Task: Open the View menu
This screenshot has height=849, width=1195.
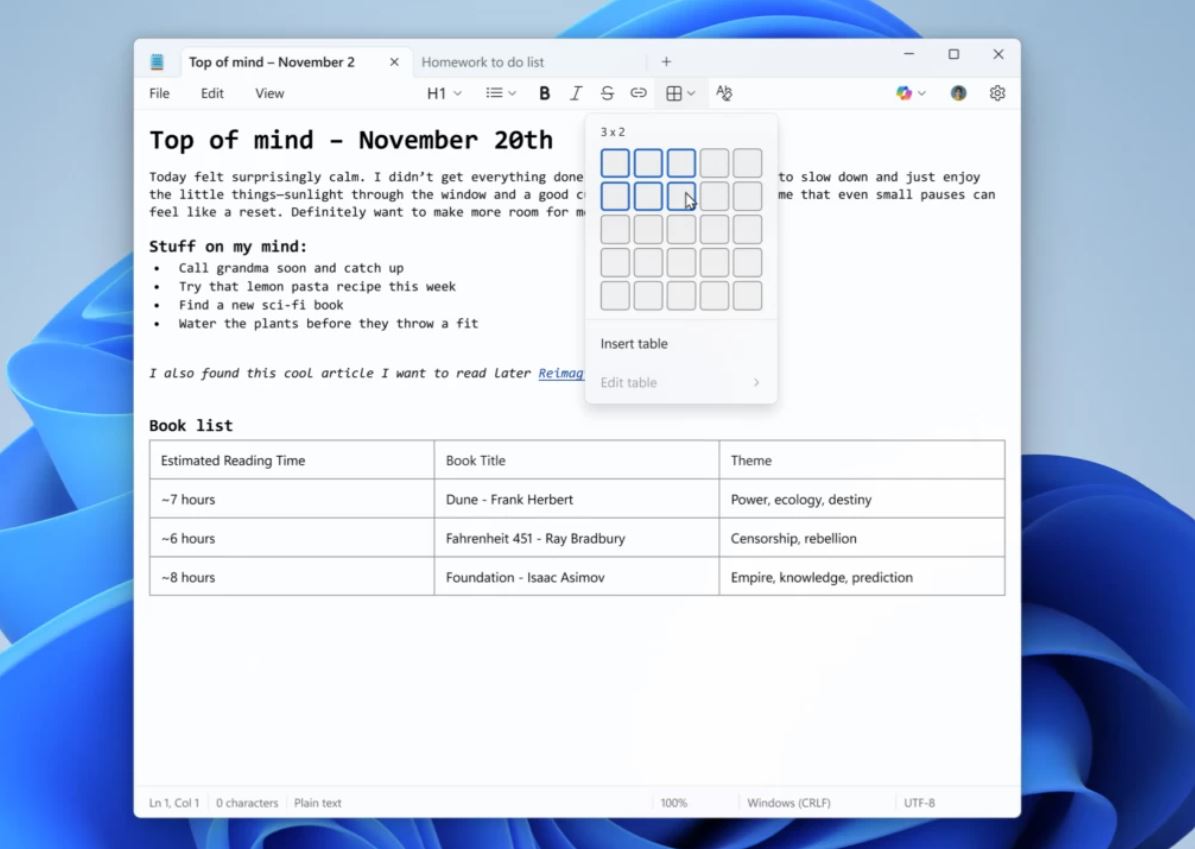Action: click(269, 93)
